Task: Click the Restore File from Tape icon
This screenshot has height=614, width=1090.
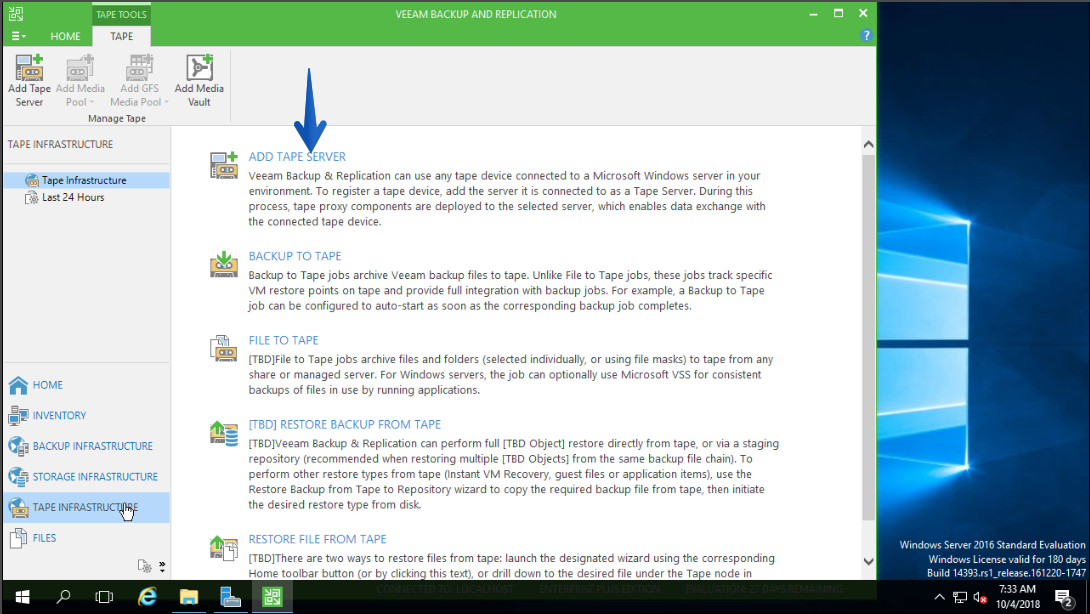Action: [x=224, y=547]
